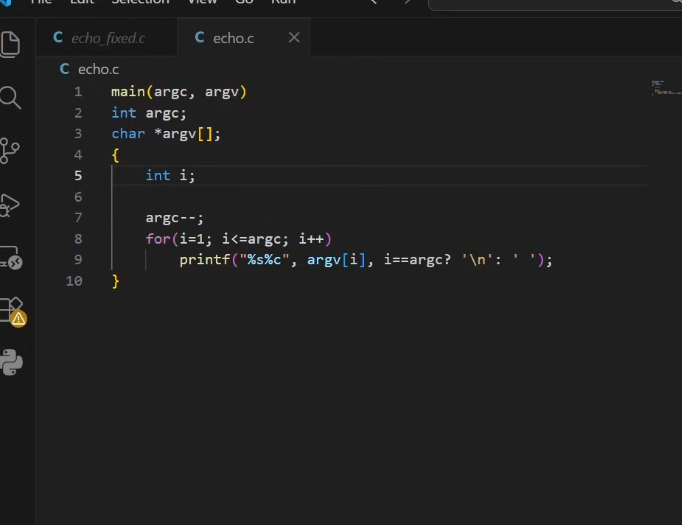Open the Selection menu
This screenshot has height=525, width=682.
coord(140,3)
